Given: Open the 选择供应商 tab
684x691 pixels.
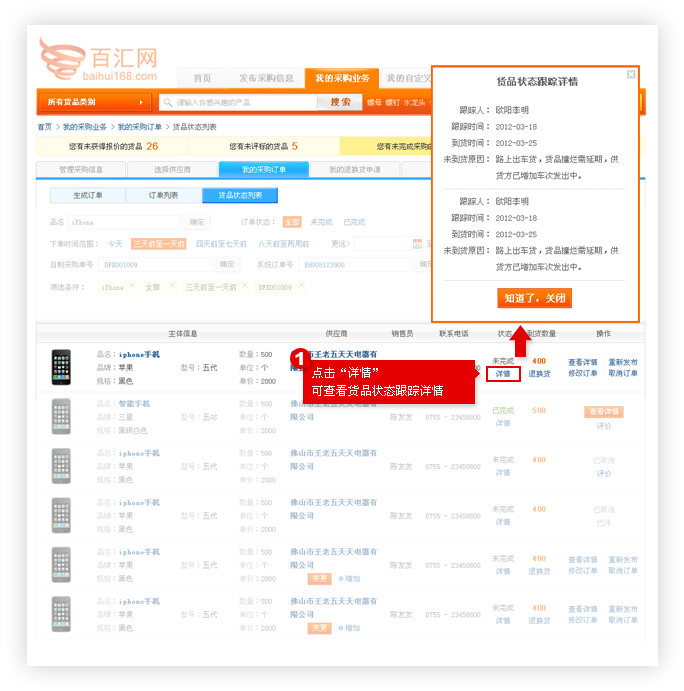Looking at the screenshot, I should tap(172, 170).
